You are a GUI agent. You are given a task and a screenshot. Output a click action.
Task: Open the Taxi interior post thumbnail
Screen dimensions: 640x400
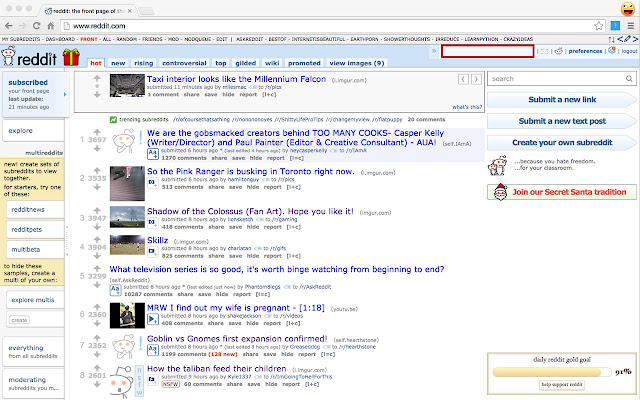click(x=127, y=85)
